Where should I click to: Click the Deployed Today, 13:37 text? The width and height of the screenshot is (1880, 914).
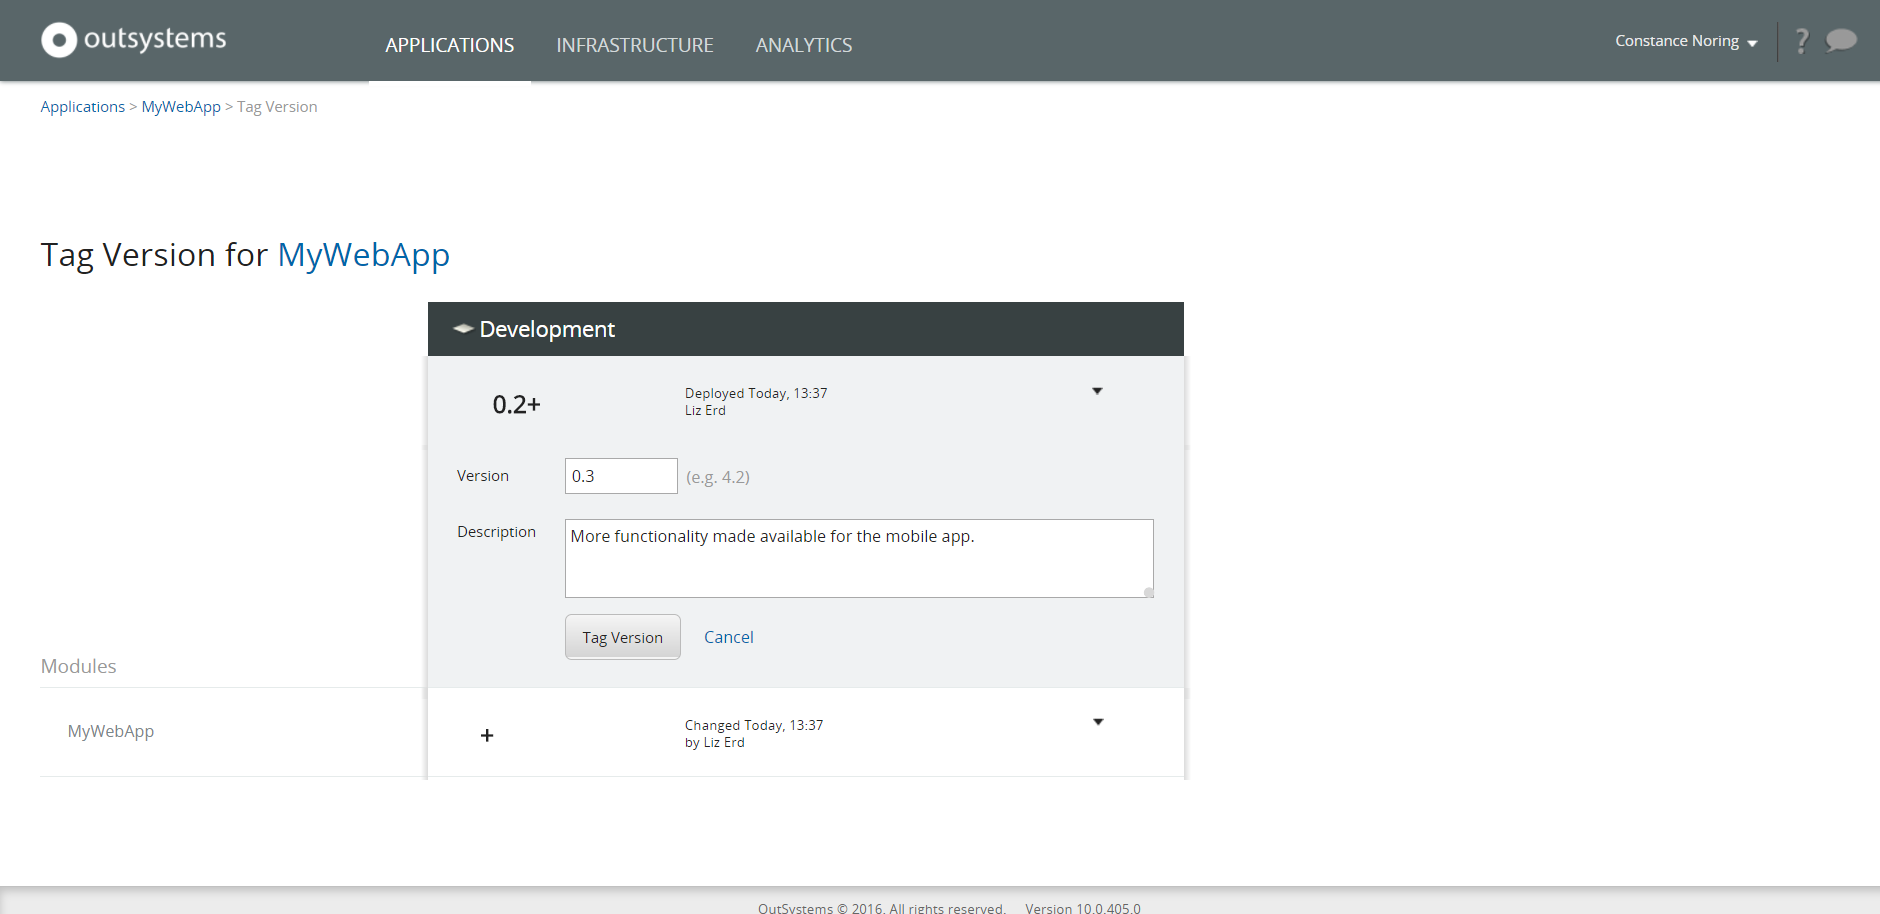click(756, 393)
